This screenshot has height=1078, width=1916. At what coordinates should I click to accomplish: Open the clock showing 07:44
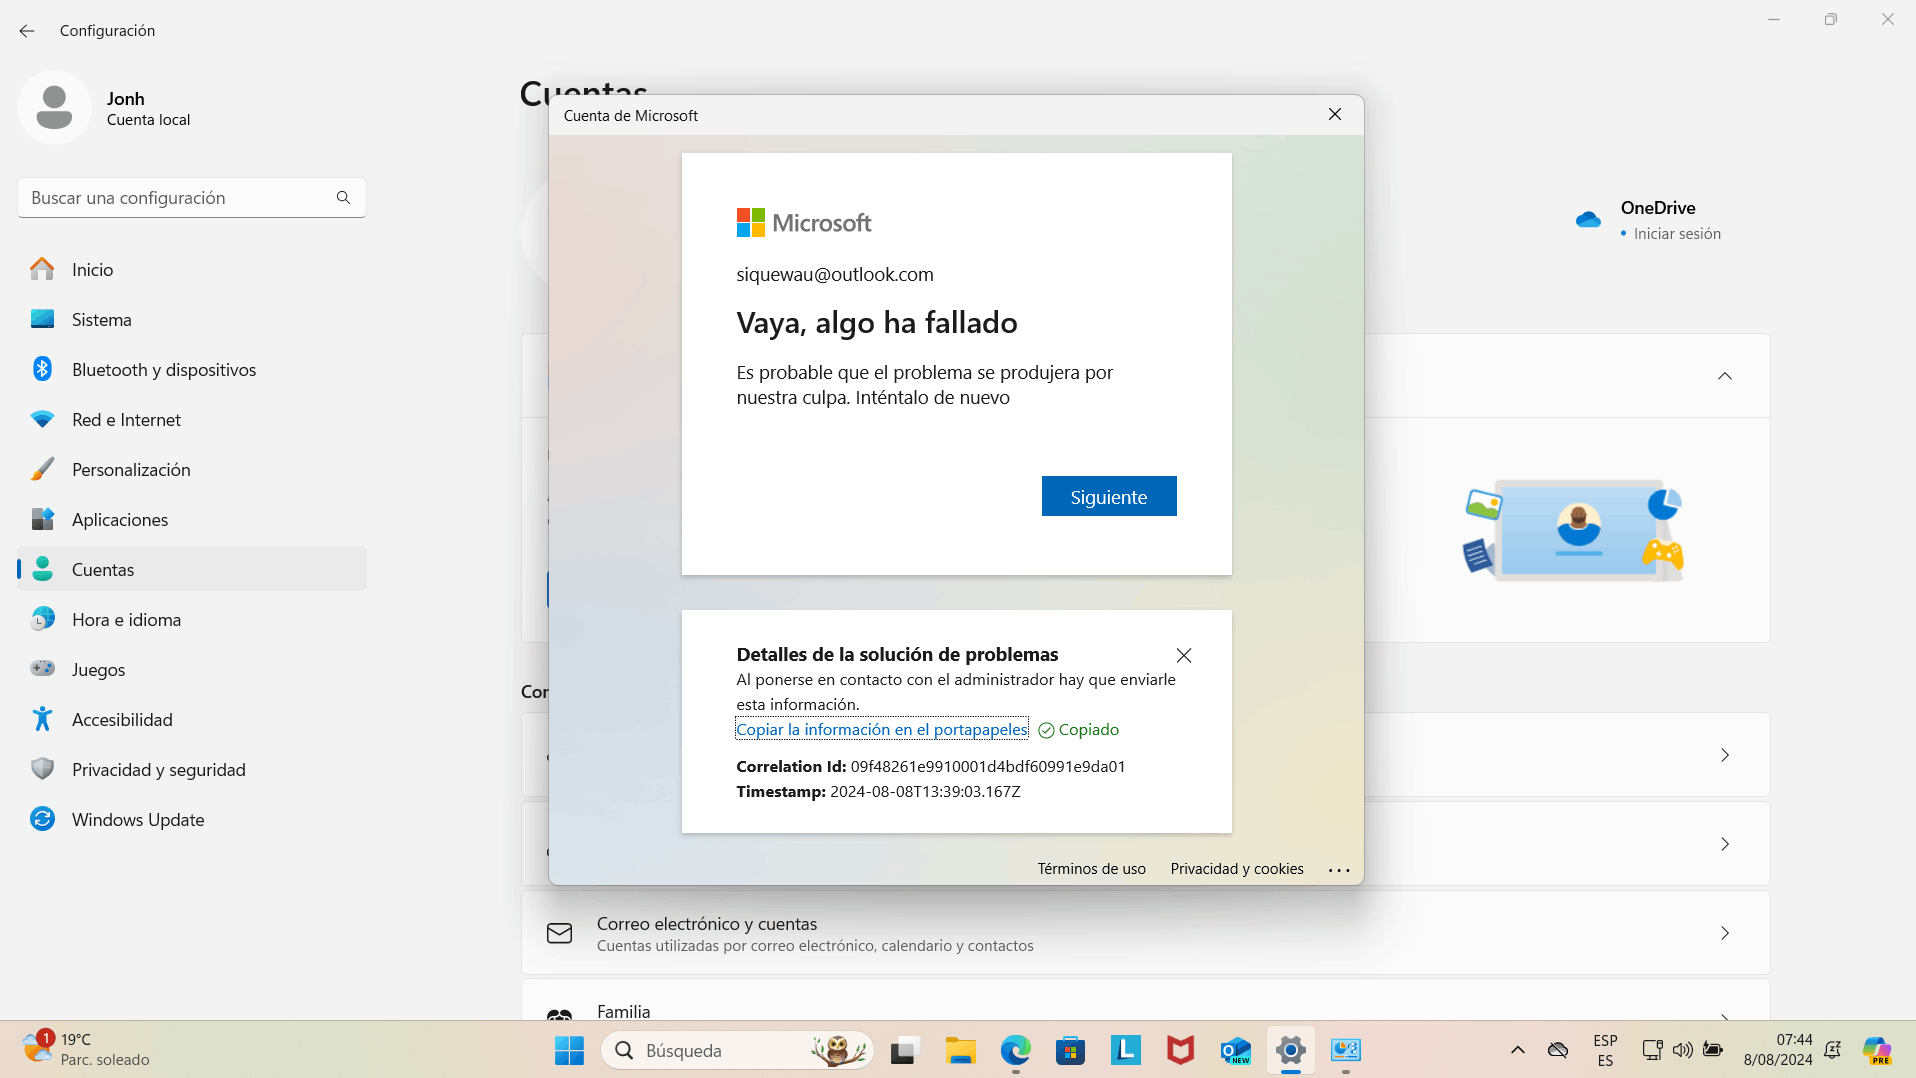[1778, 1050]
